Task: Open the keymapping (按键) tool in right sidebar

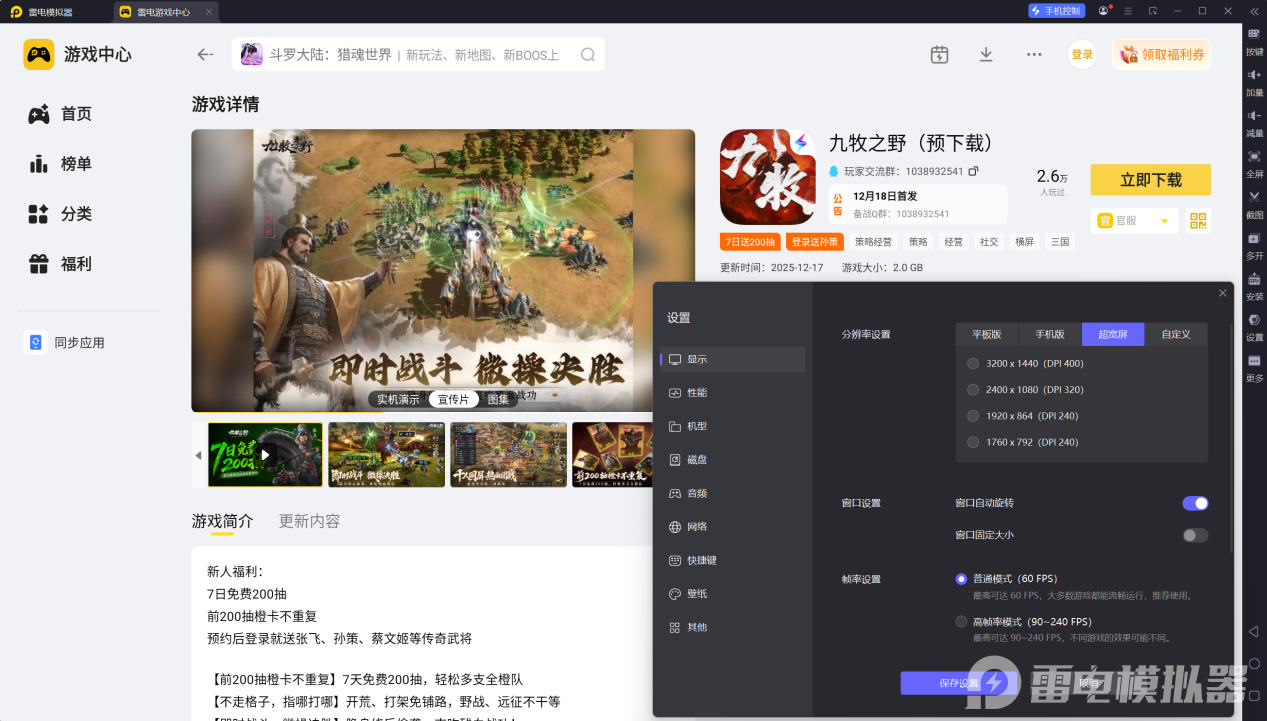Action: 1254,33
